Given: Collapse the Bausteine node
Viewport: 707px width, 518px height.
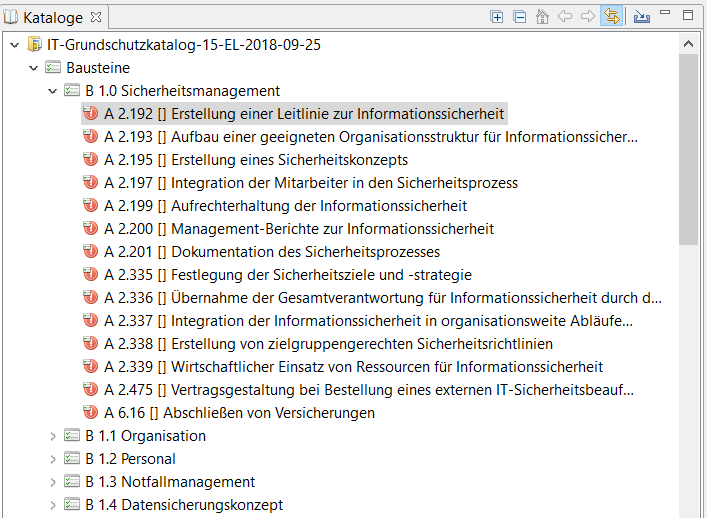Looking at the screenshot, I should pos(34,68).
